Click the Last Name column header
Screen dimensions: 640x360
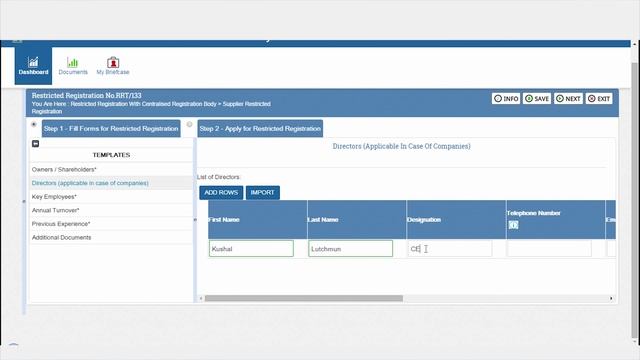pos(357,220)
